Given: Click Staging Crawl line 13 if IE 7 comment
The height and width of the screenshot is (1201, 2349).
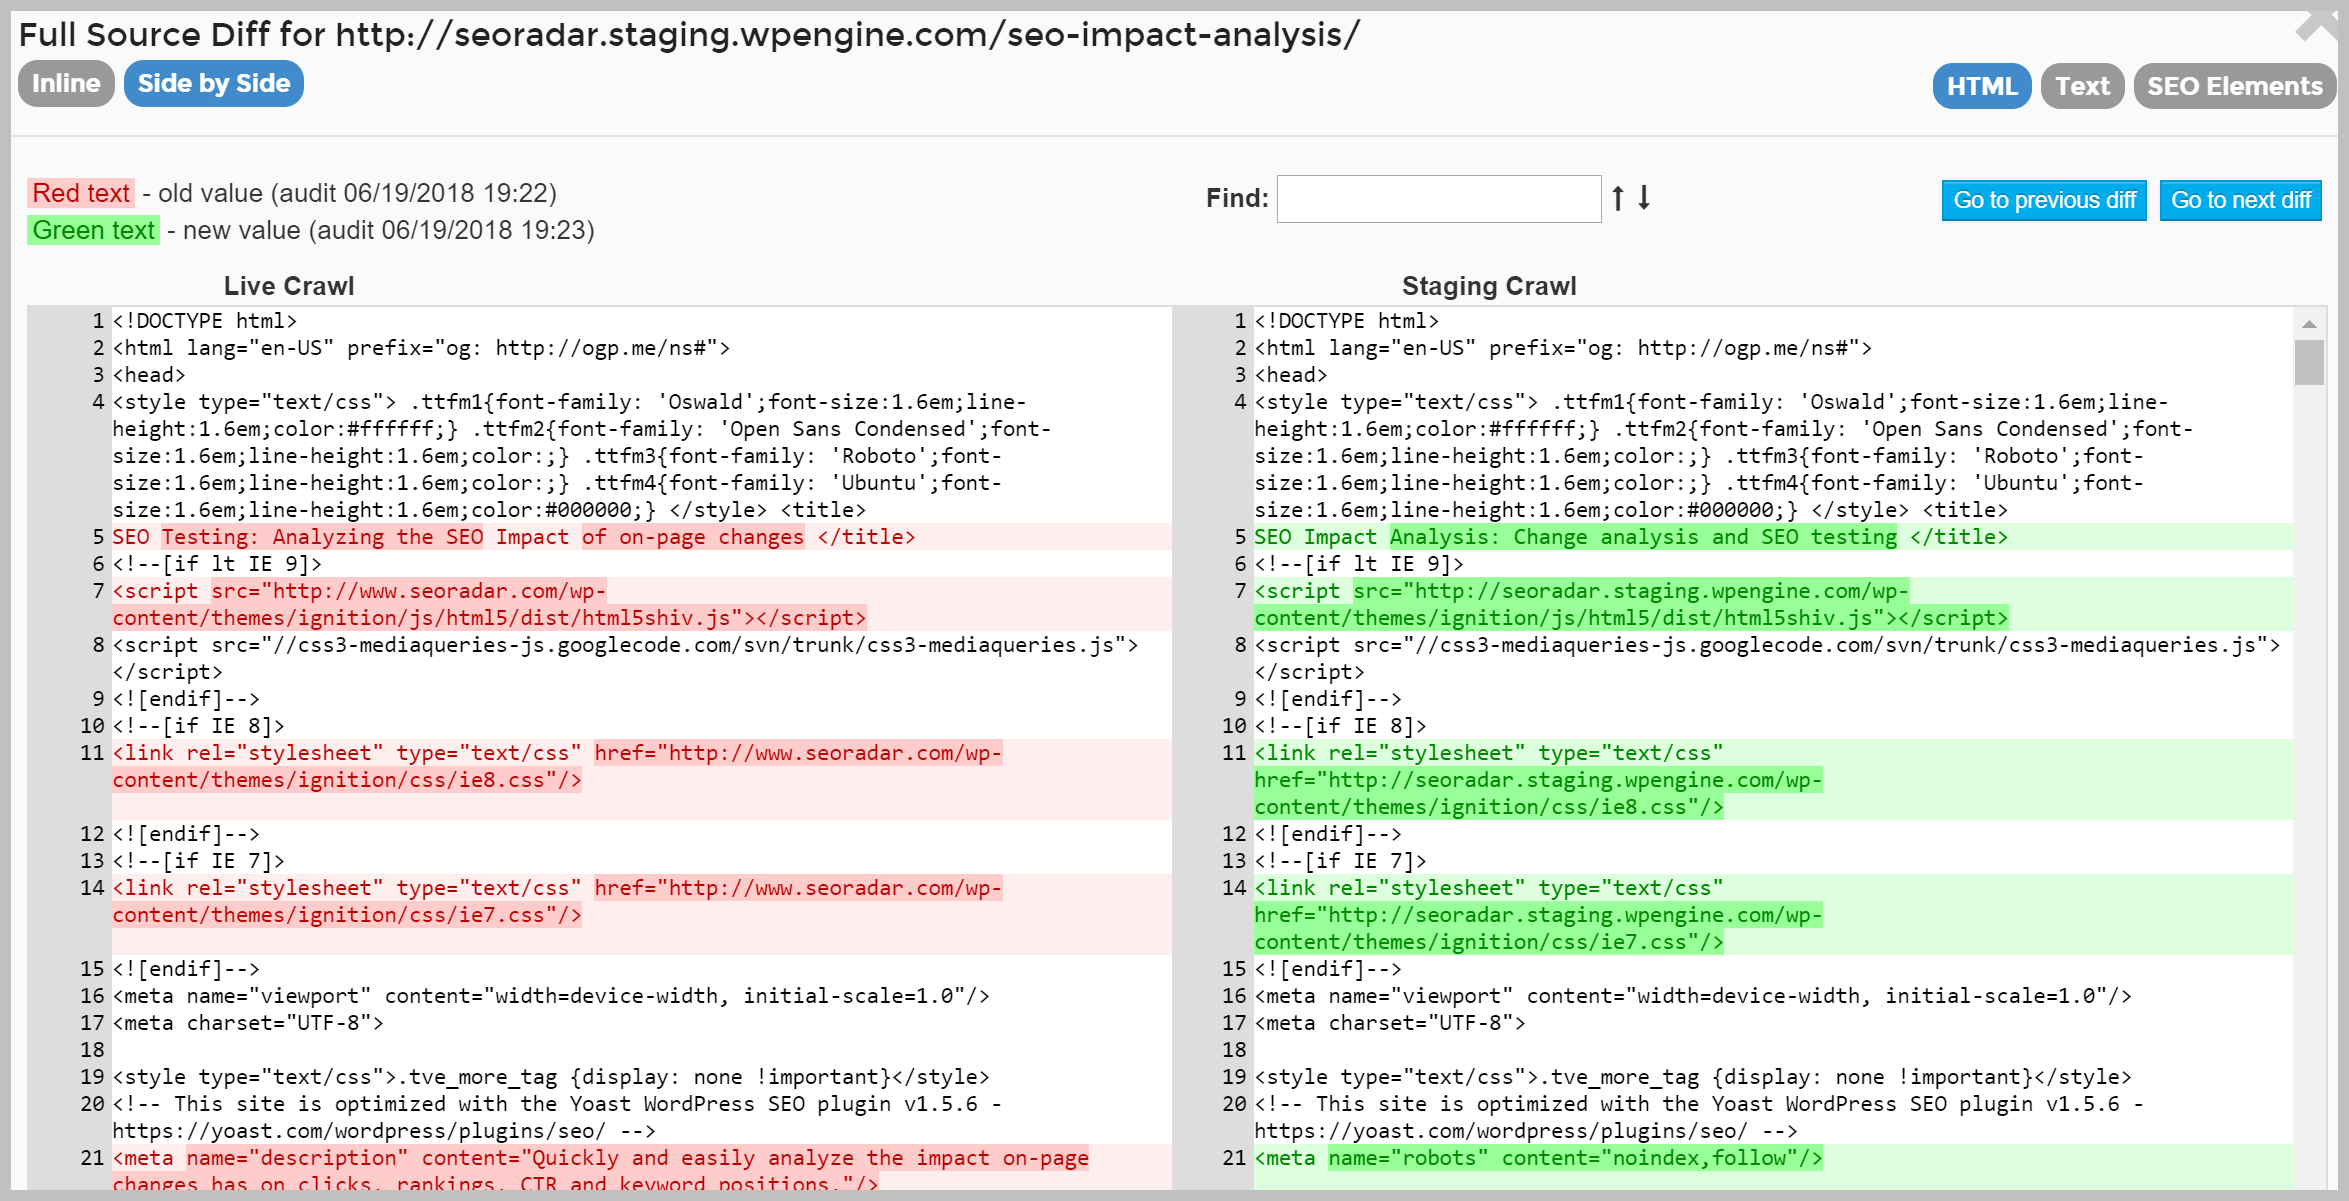Looking at the screenshot, I should [1341, 861].
